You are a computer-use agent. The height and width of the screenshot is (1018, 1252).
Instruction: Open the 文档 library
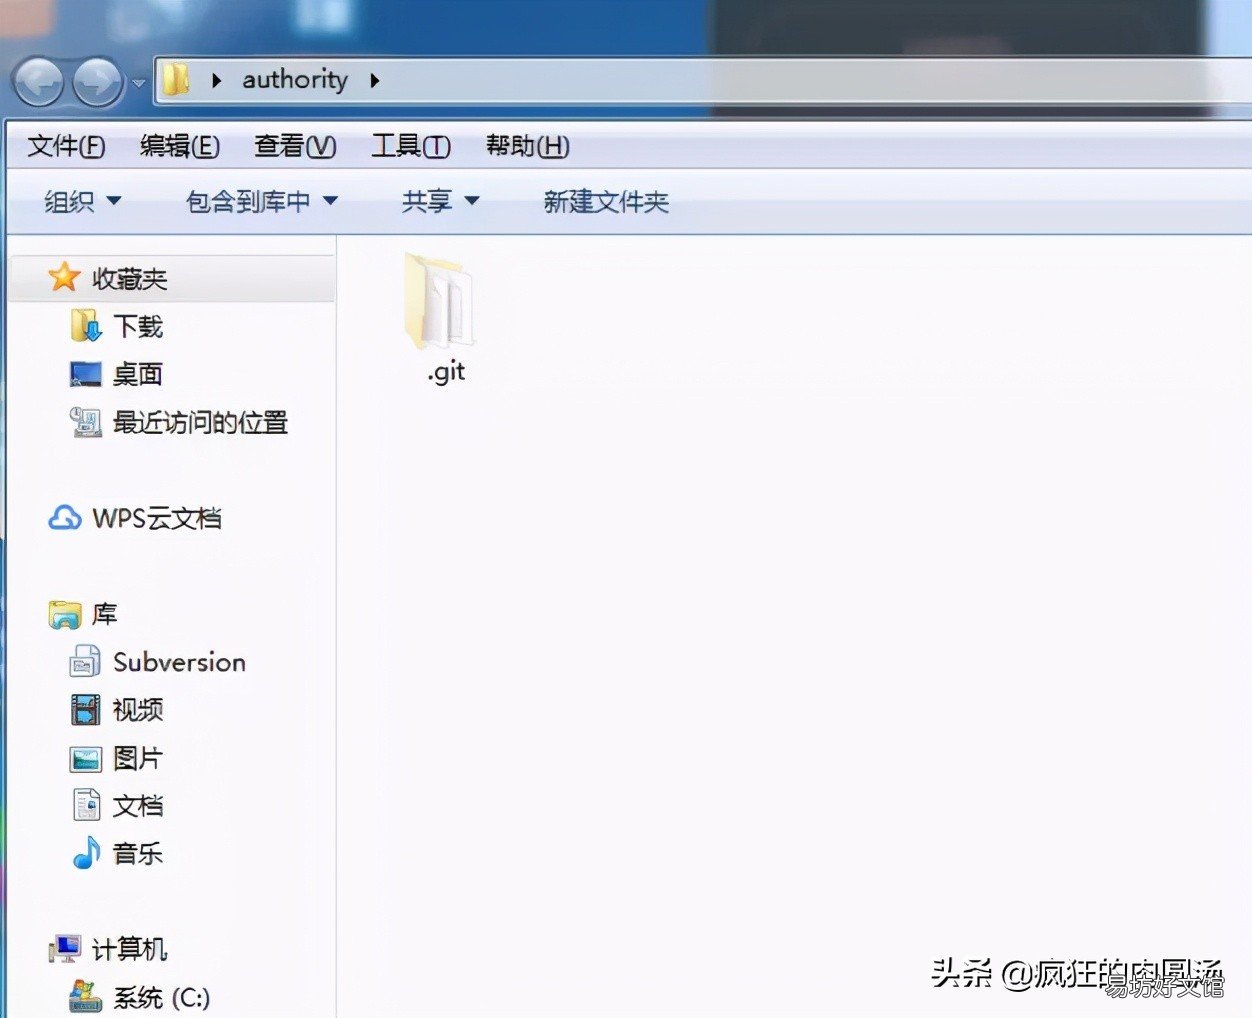click(138, 806)
